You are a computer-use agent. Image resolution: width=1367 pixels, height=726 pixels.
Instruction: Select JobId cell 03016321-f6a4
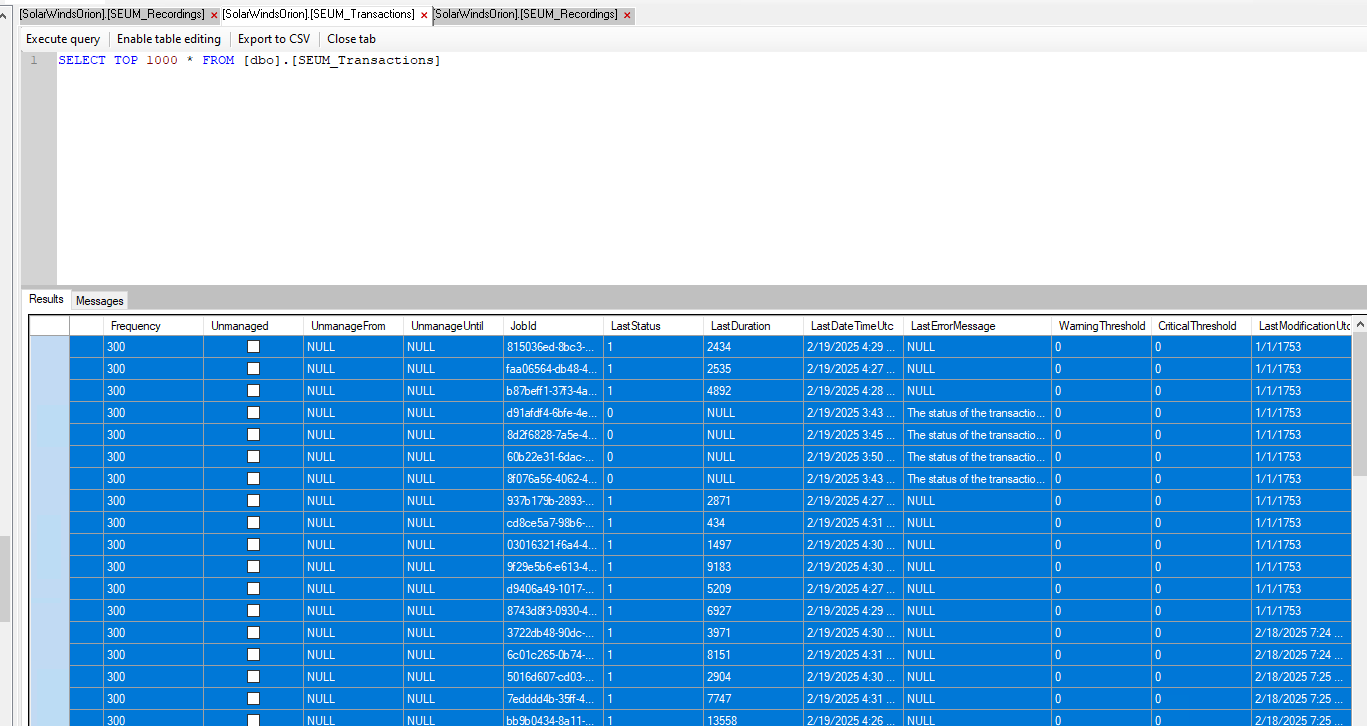coord(553,545)
